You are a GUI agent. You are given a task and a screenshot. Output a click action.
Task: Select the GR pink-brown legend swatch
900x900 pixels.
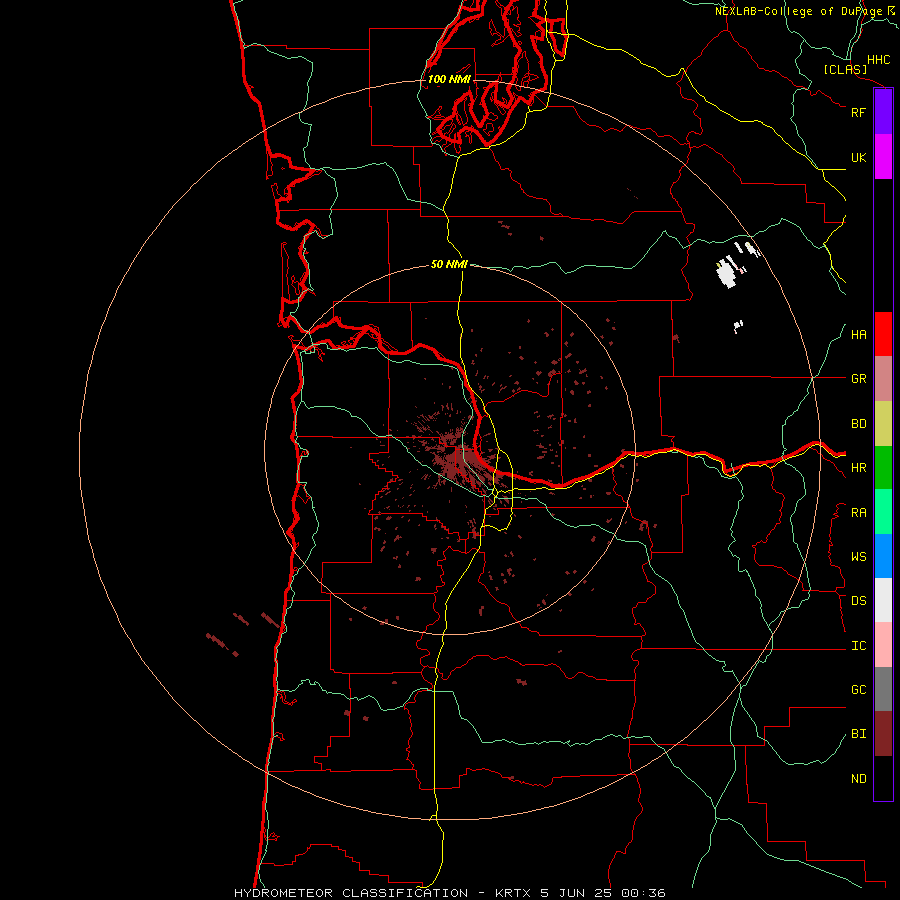[883, 379]
